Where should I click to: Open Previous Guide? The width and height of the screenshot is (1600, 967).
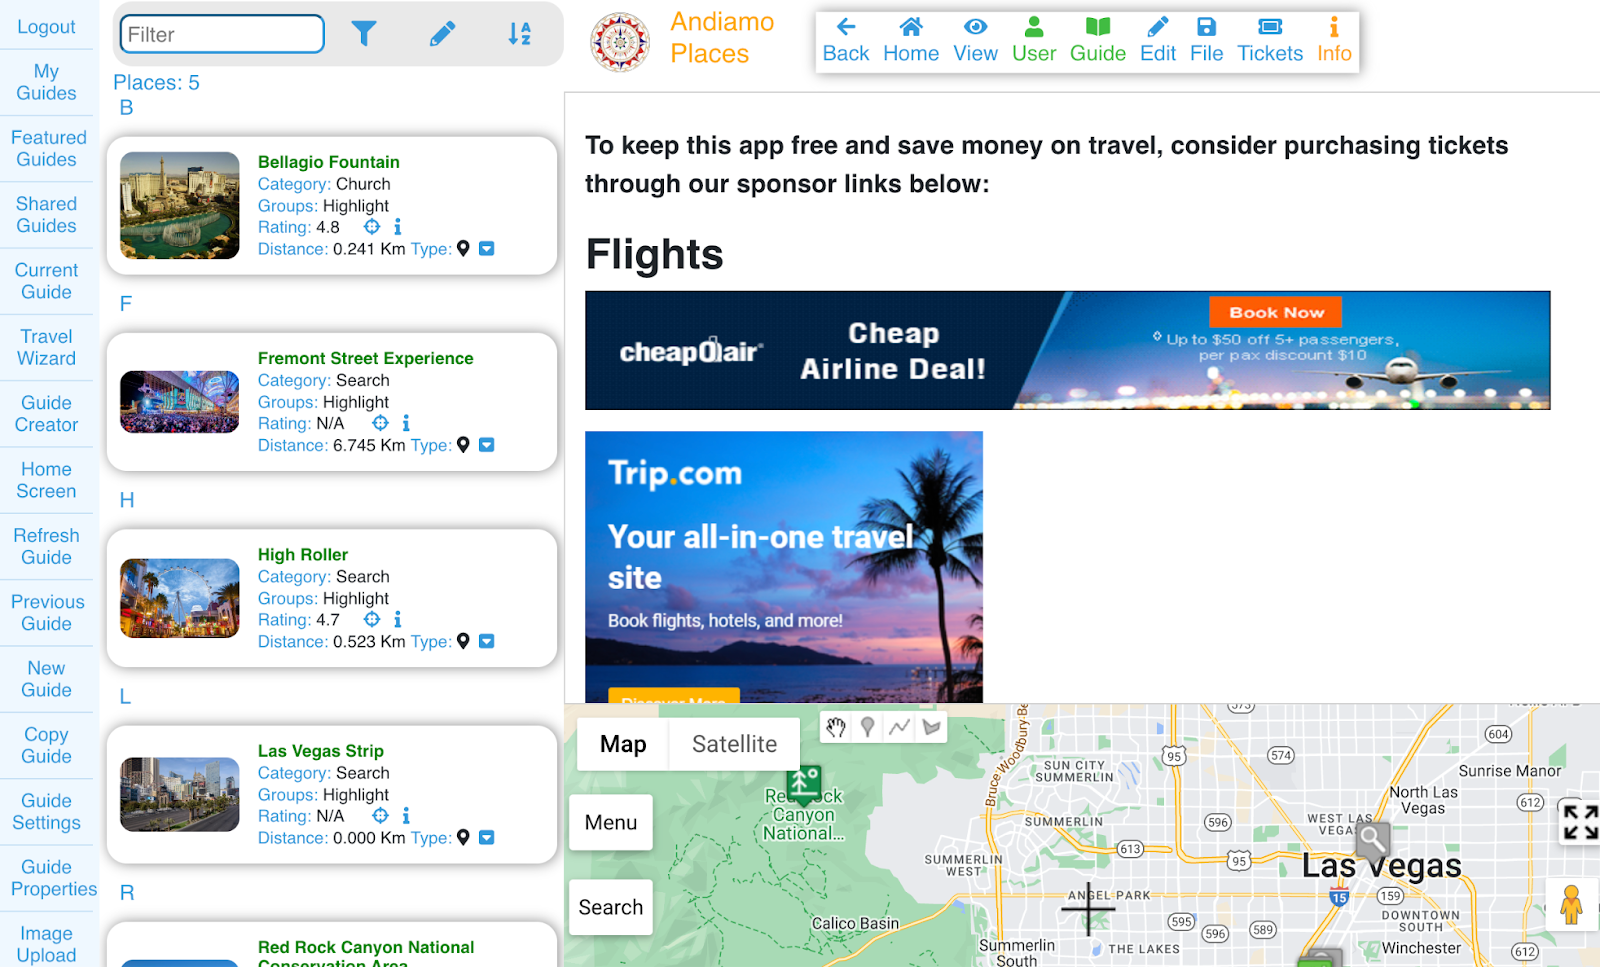[46, 613]
